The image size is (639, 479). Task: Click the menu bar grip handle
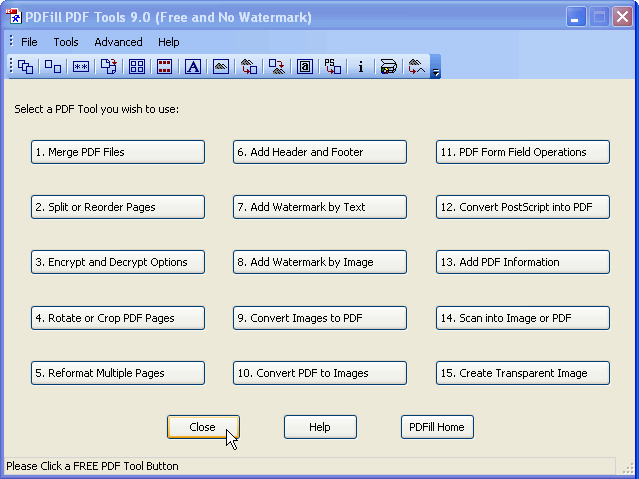(11, 42)
